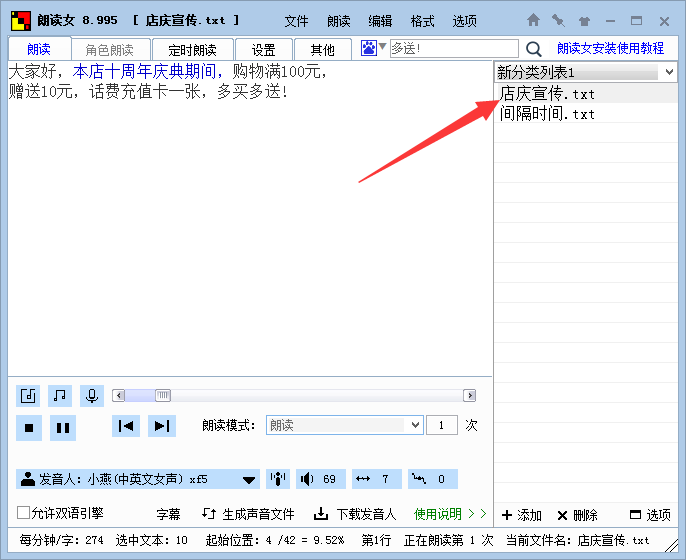The width and height of the screenshot is (686, 560).
Task: Open the 朗读模式 combo box
Action: tap(344, 425)
